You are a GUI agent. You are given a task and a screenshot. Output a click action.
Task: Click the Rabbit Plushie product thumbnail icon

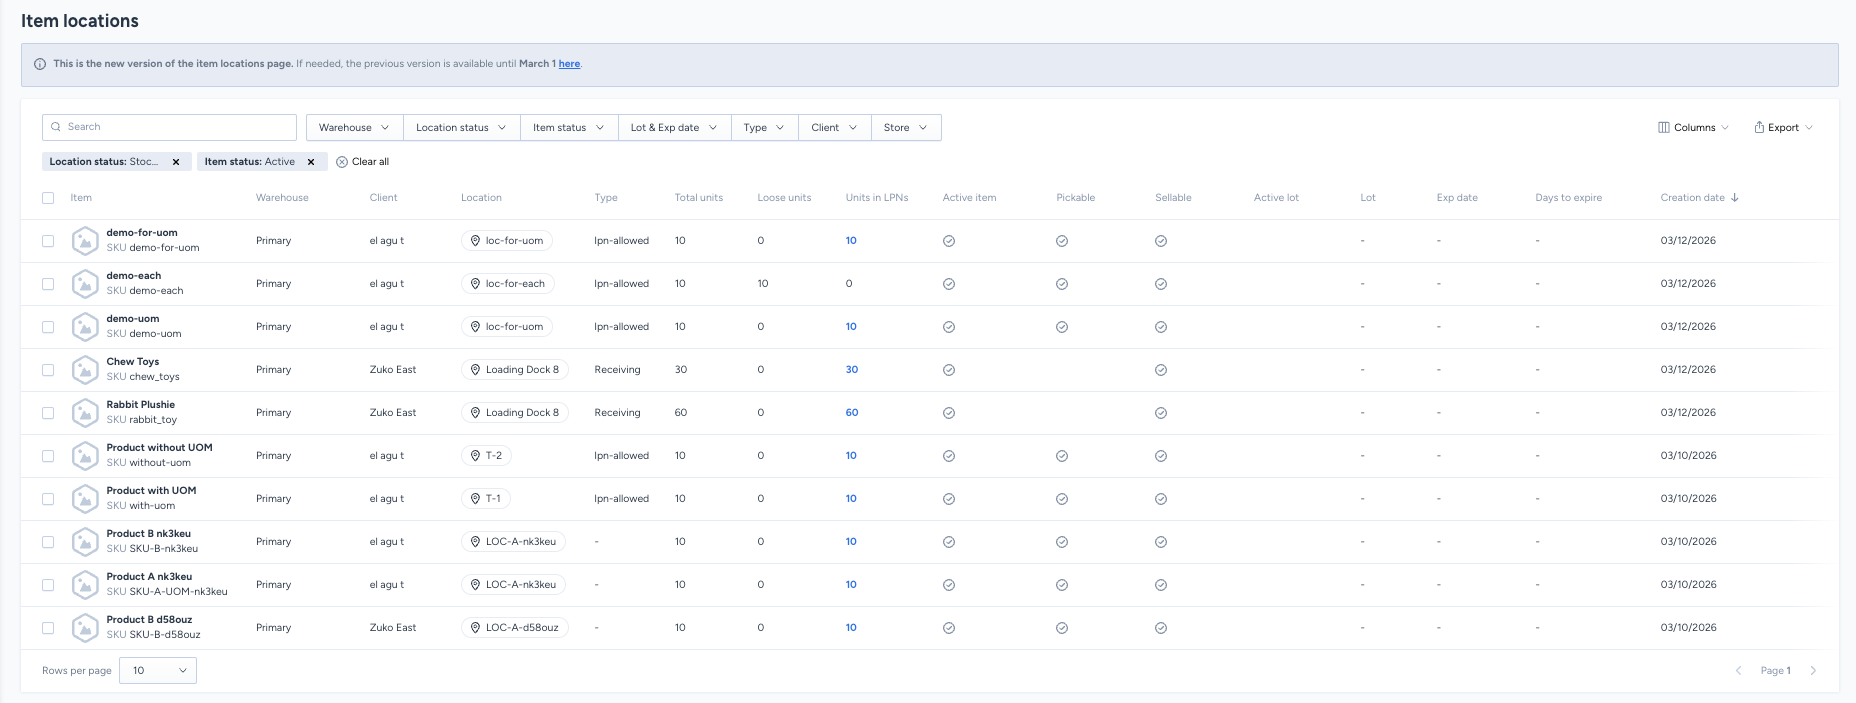click(85, 413)
